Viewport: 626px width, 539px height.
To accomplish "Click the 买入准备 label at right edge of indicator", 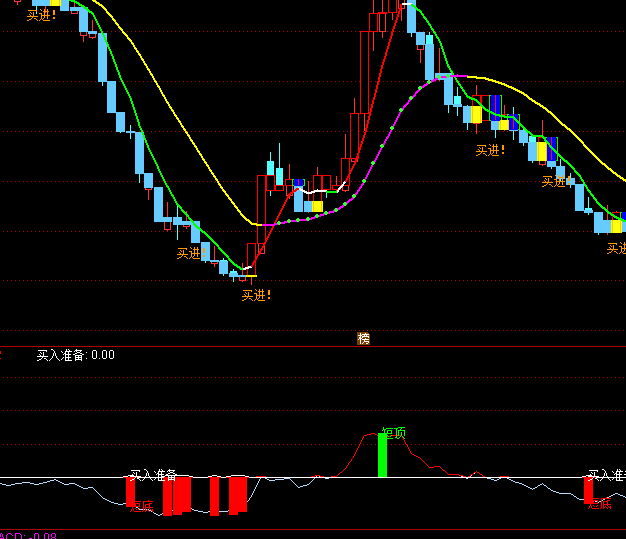I will click(x=605, y=475).
